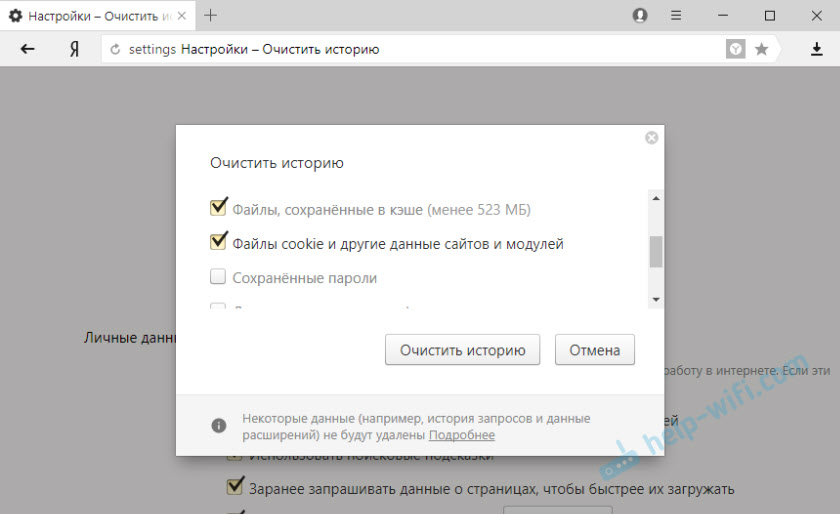The height and width of the screenshot is (514, 840).
Task: Click the scroll up arrow in dialog list
Action: pyautogui.click(x=656, y=198)
